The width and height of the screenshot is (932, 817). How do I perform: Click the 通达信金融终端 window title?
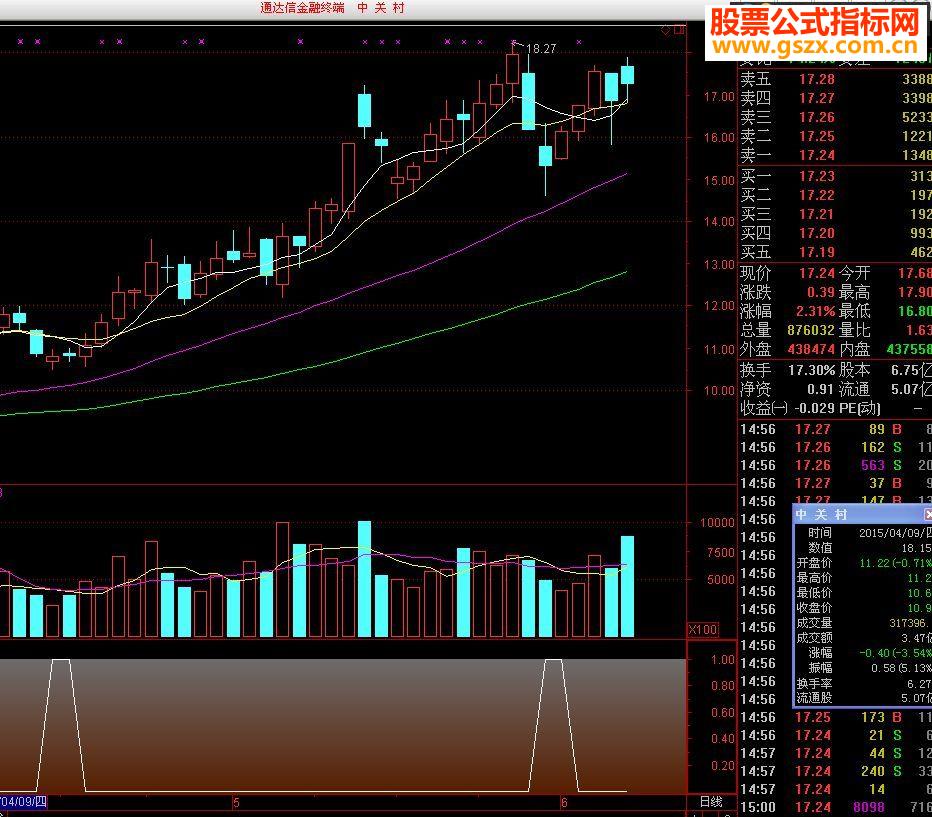click(302, 8)
